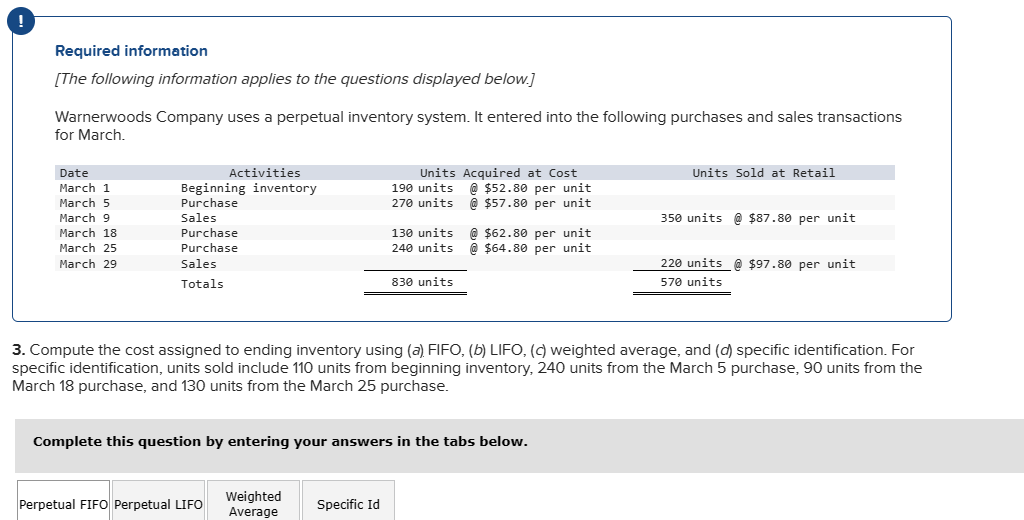Select the Weighted Average tab
Image resolution: width=1024 pixels, height=520 pixels.
253,501
